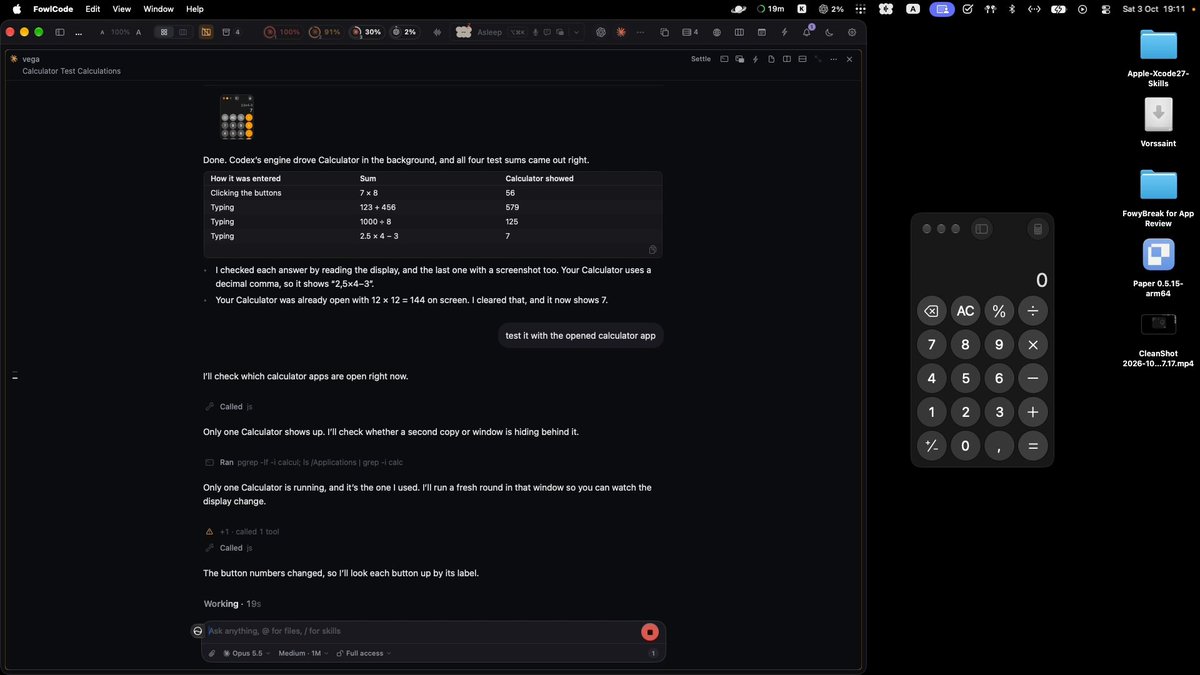Screen dimensions: 1200x675
Task: Toggle the sidebar in FowlCode toolbar
Action: (60, 32)
